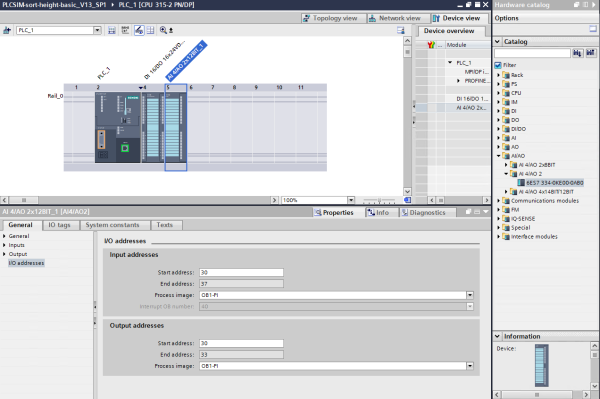
Task: Click the Topology view tab
Action: tap(331, 18)
